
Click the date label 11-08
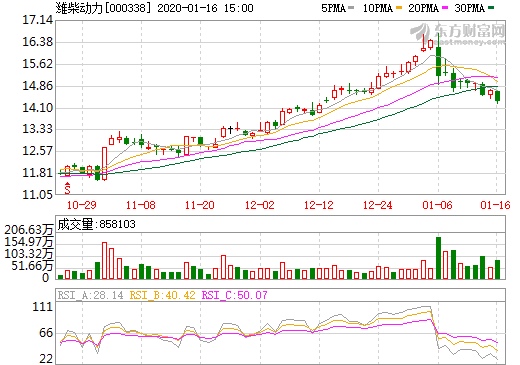(x=141, y=205)
